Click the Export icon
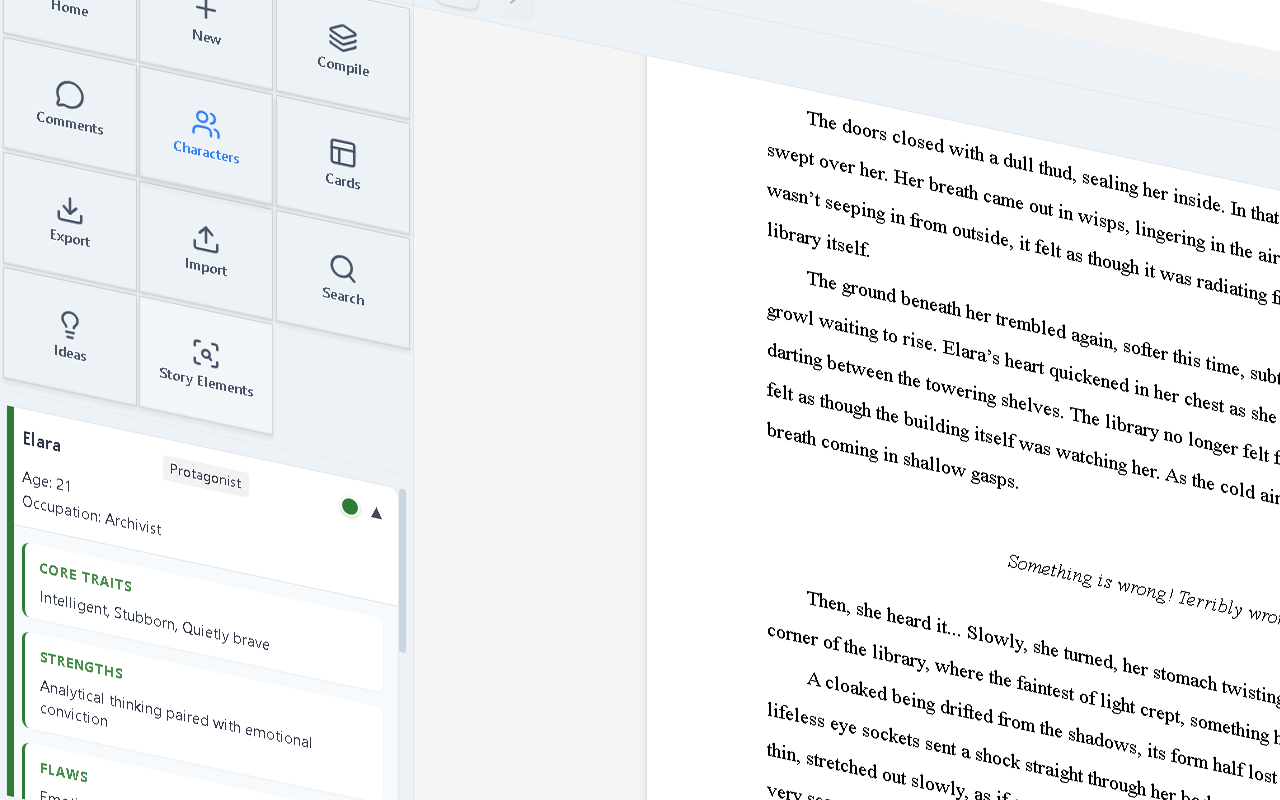 69,220
